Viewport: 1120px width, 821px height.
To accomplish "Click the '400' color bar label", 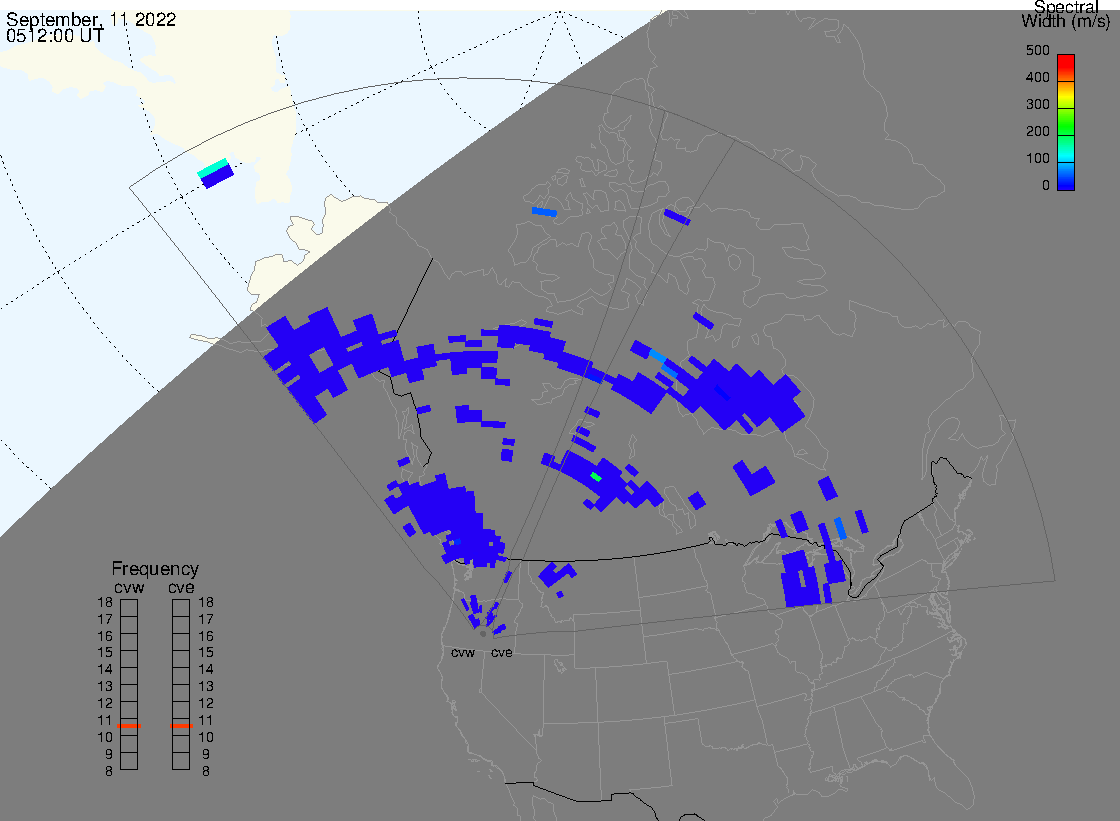I will 1037,77.
